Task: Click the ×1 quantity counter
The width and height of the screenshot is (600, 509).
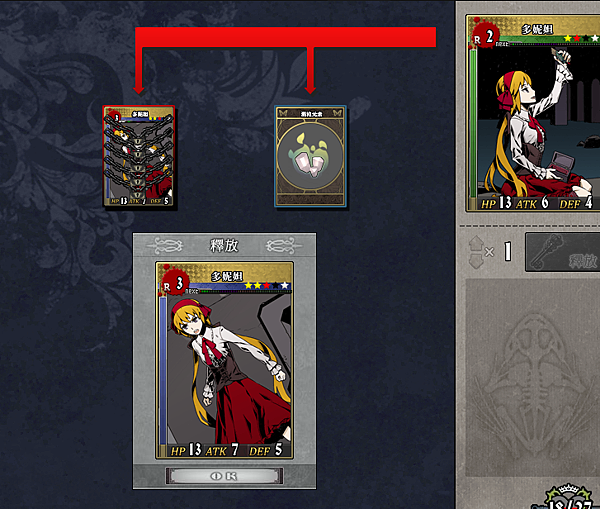Action: point(498,252)
